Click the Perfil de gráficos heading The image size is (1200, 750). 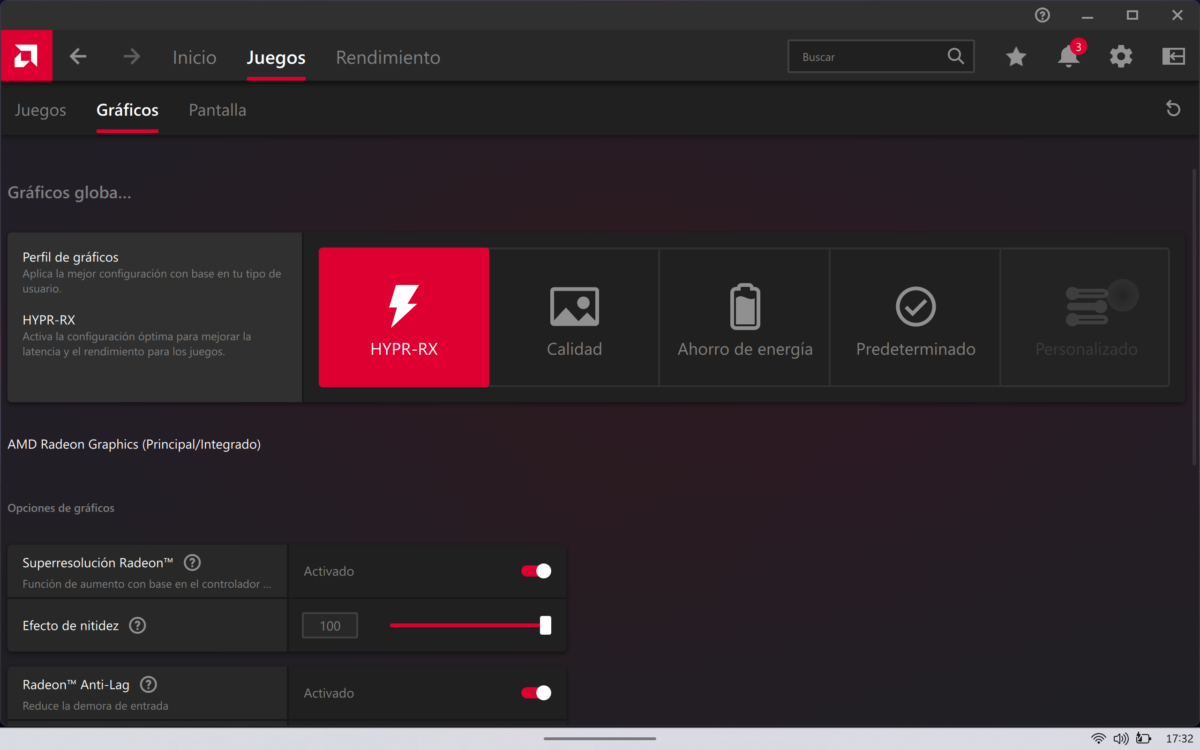71,257
